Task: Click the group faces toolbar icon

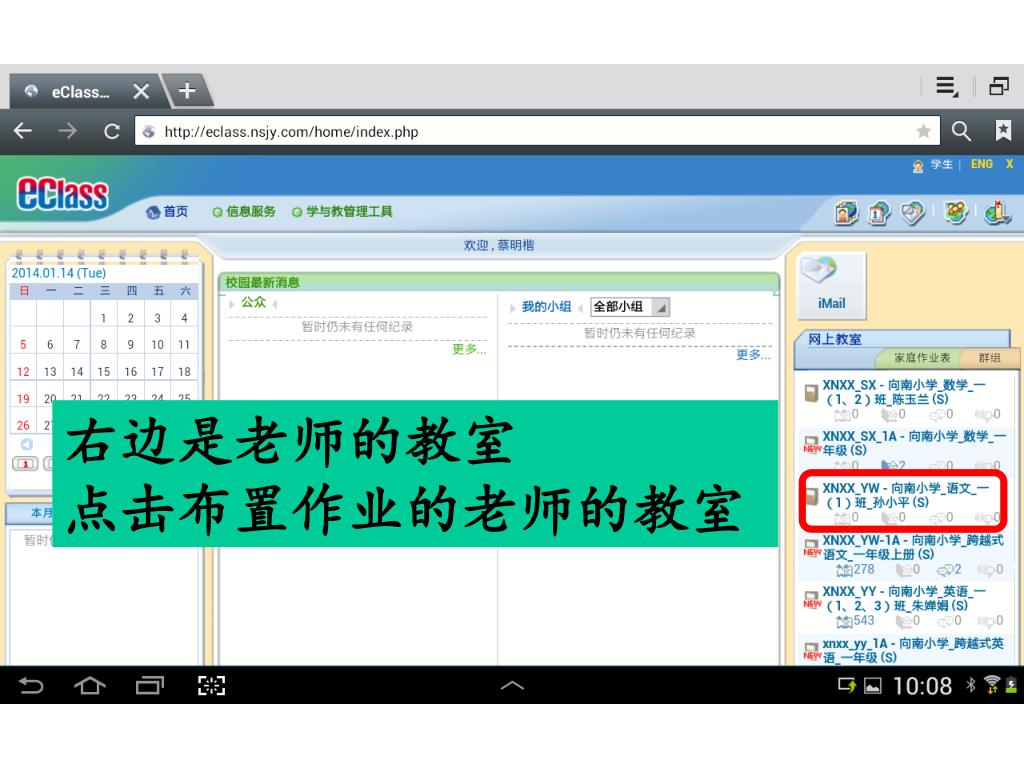Action: coord(955,213)
